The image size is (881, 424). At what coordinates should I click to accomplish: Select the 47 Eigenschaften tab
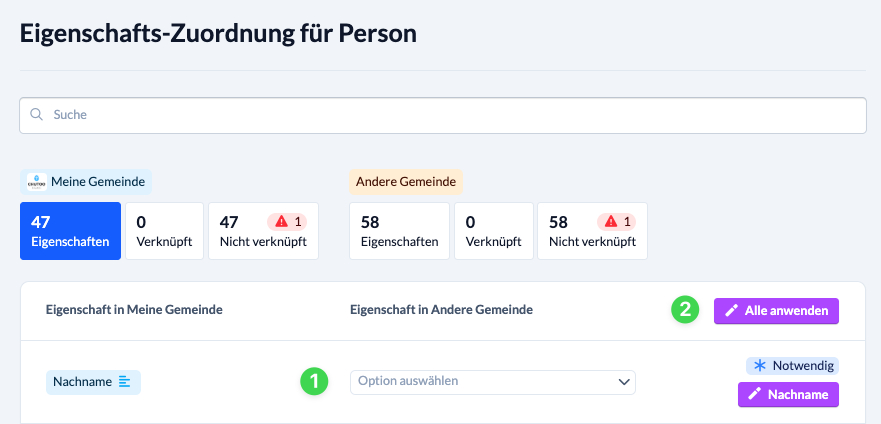click(x=70, y=231)
